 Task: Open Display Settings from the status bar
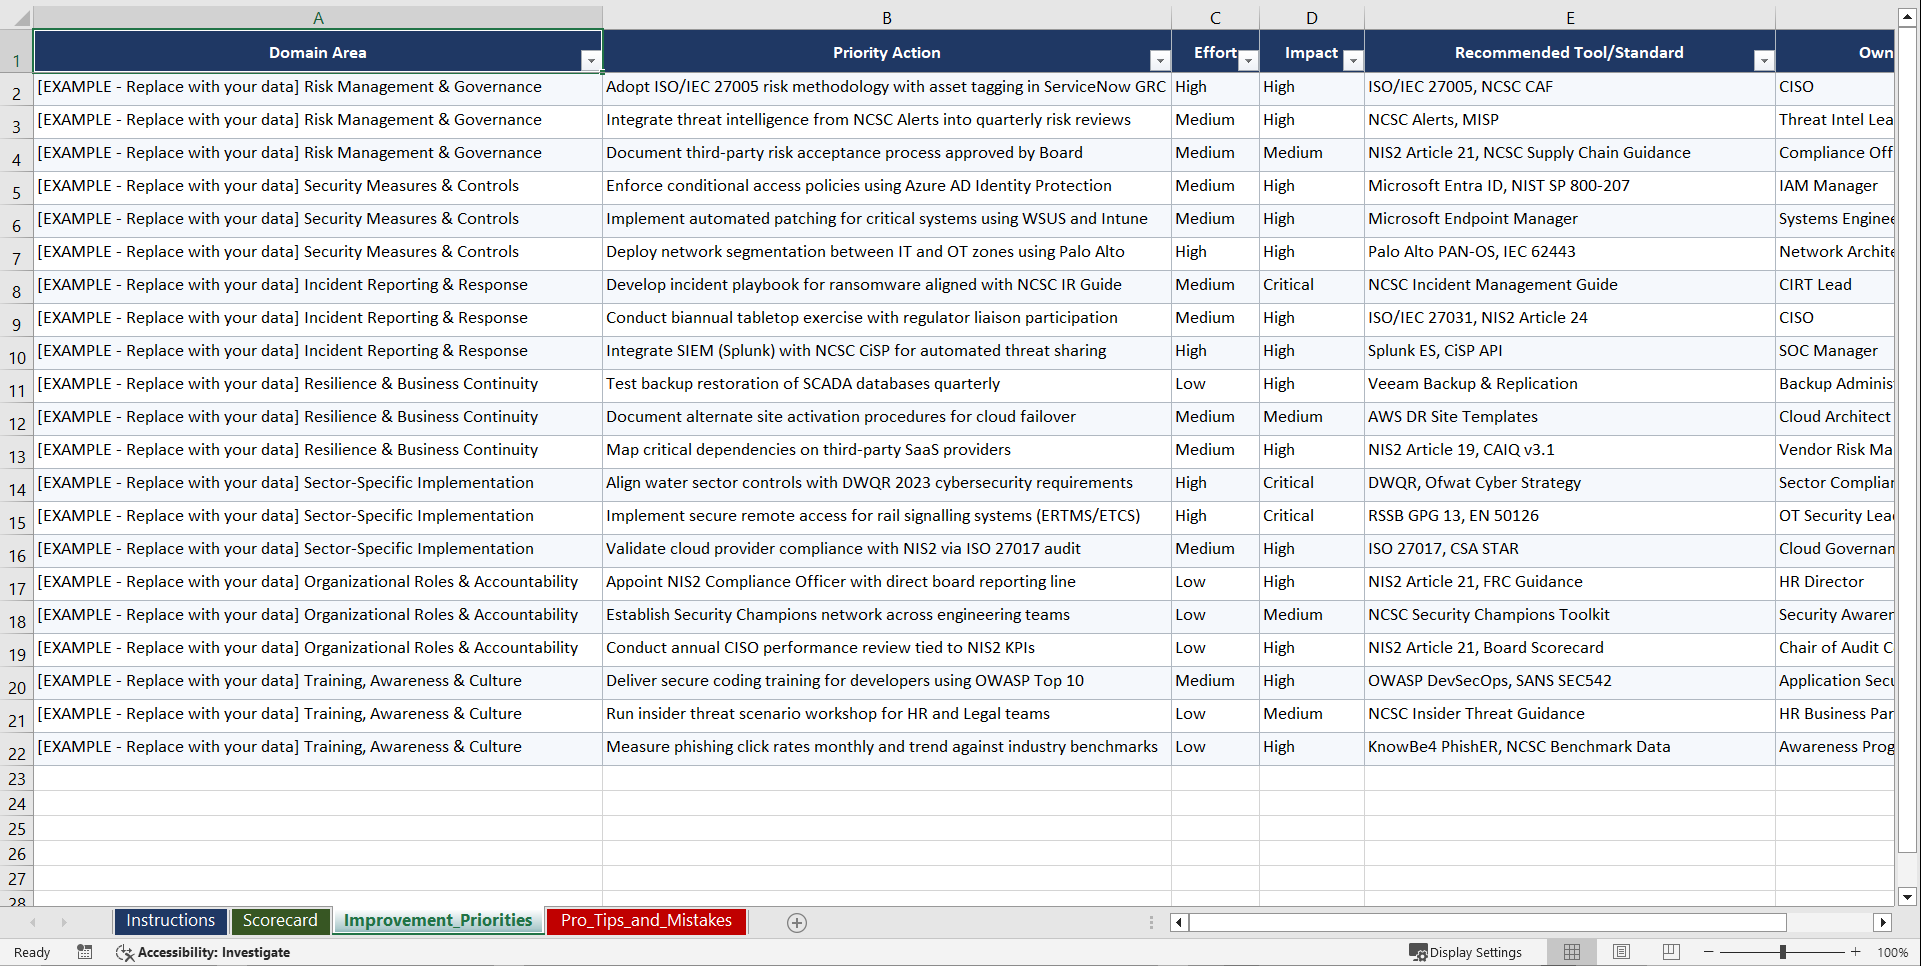(x=1467, y=952)
